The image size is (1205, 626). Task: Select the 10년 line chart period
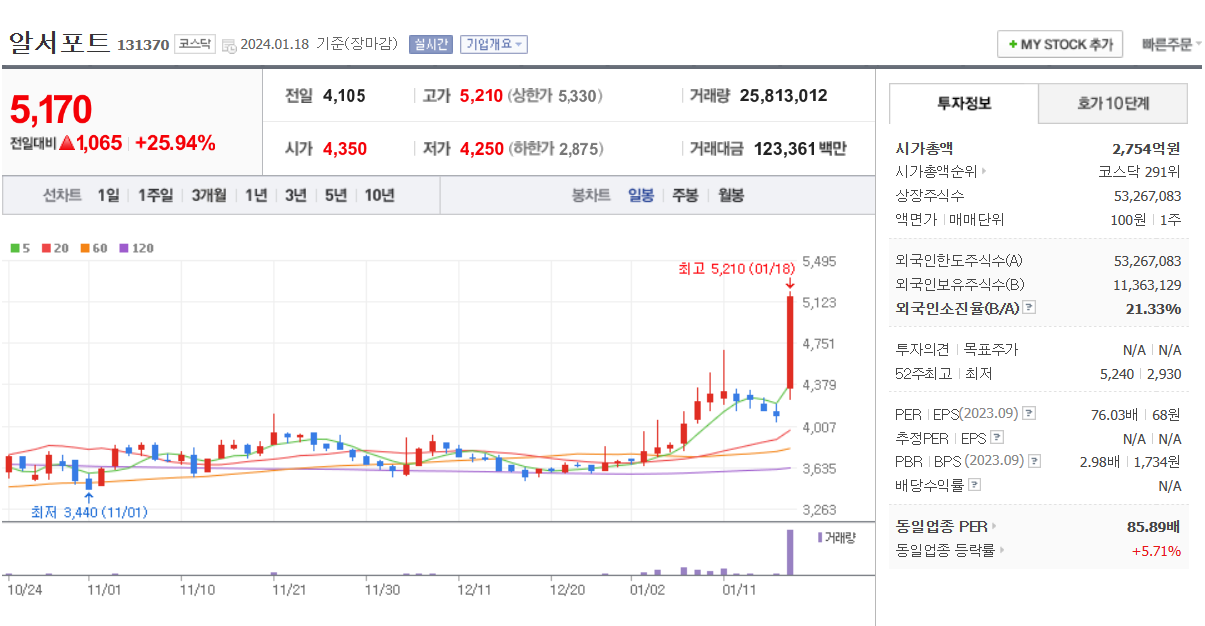[379, 195]
